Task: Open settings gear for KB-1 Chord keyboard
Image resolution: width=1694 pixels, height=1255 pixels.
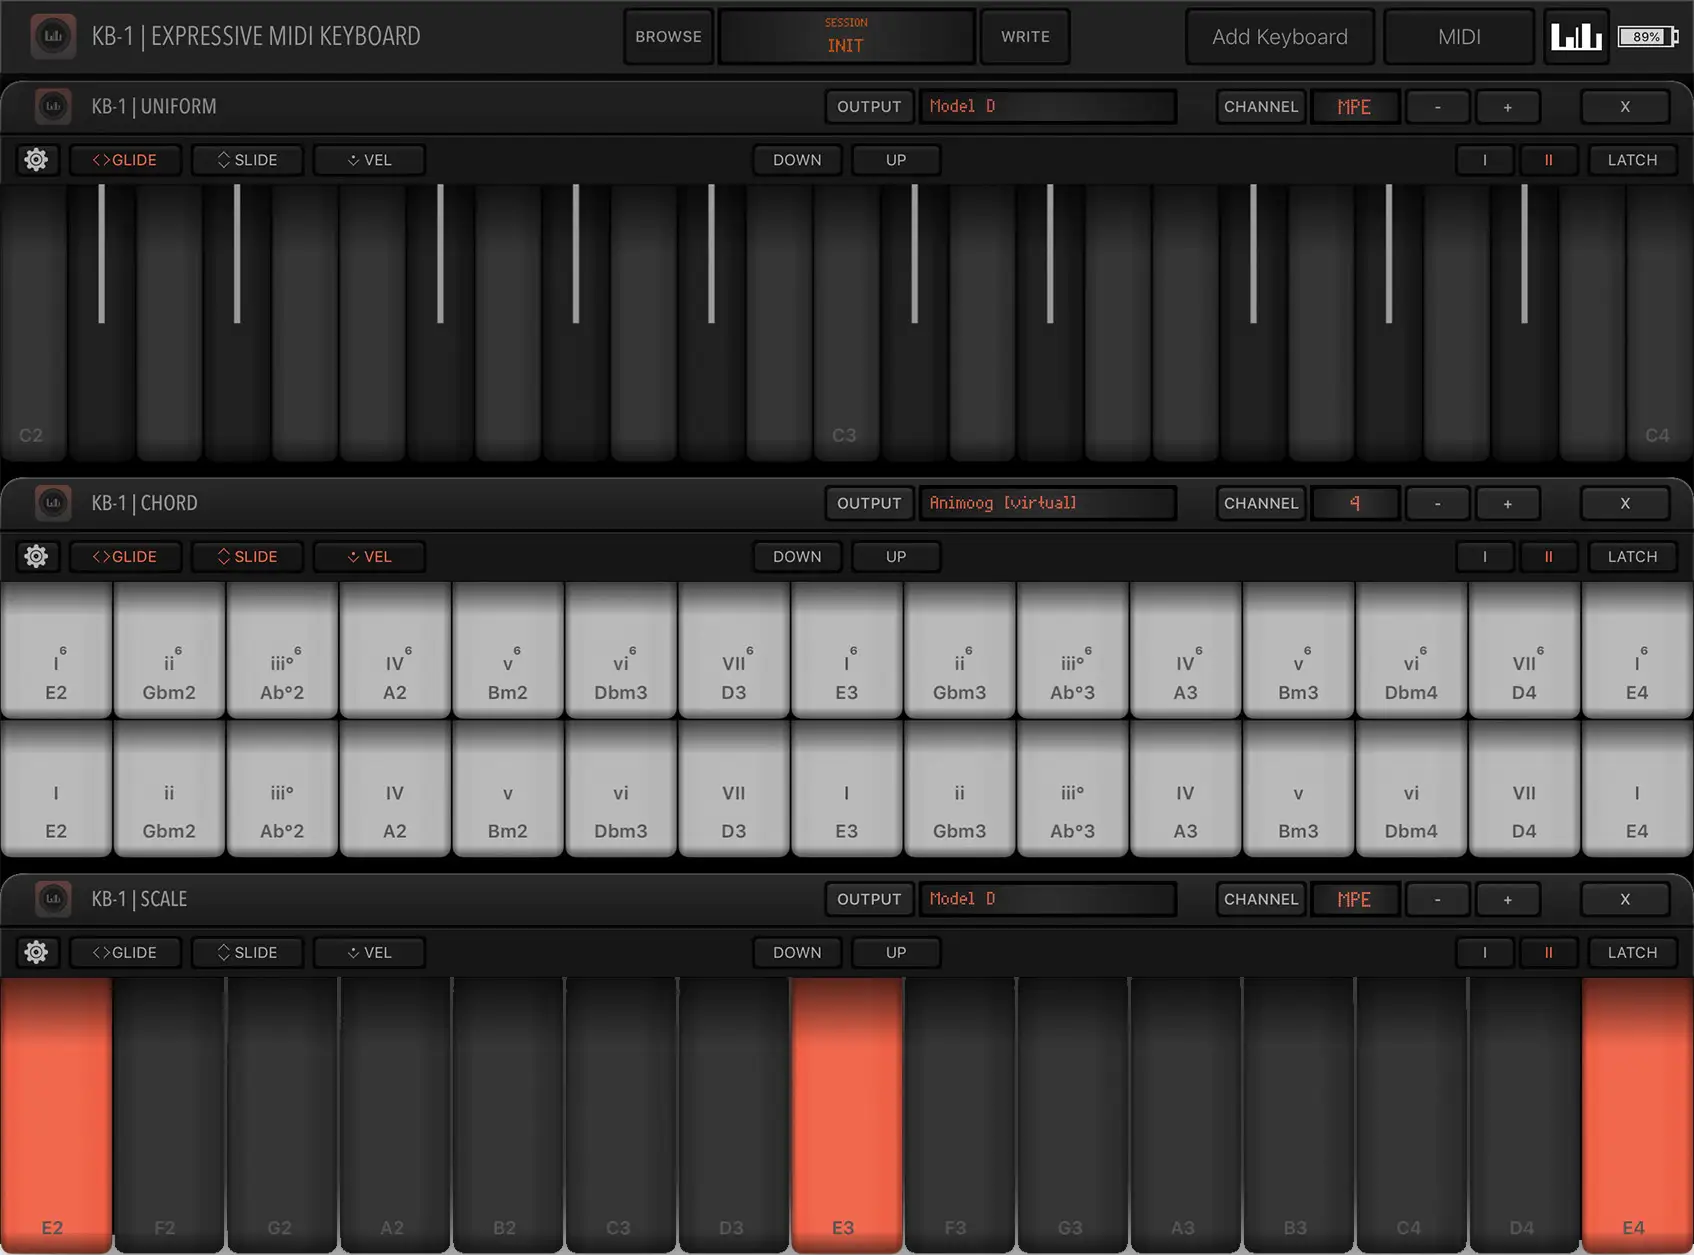Action: click(36, 557)
